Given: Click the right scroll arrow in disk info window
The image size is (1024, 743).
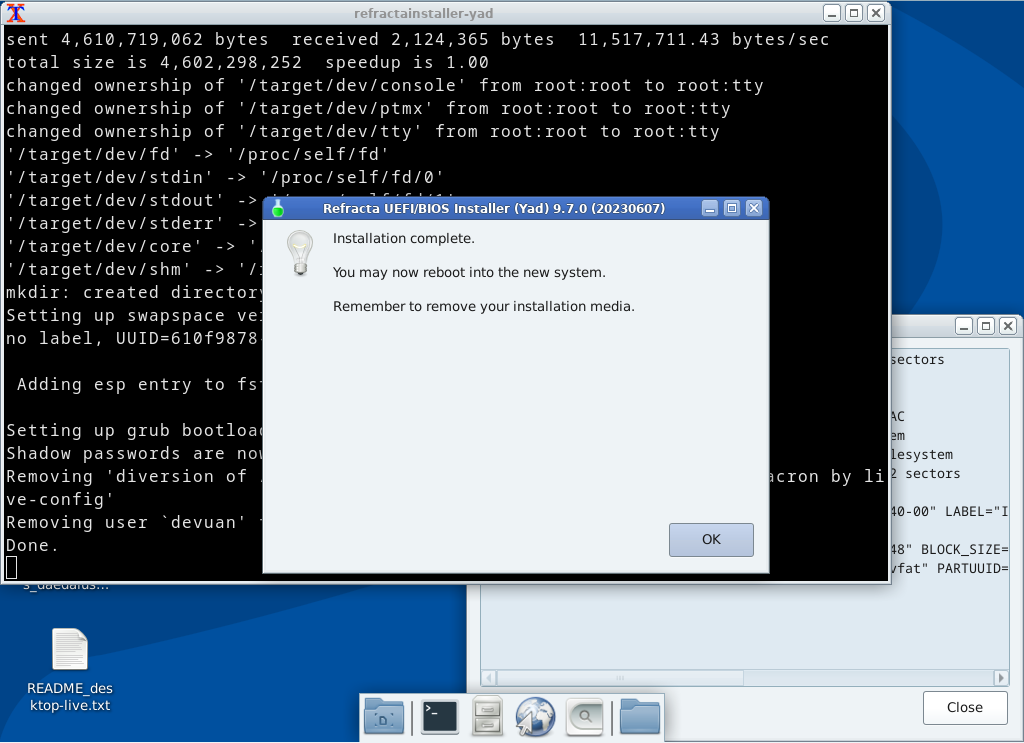Looking at the screenshot, I should (x=1000, y=677).
